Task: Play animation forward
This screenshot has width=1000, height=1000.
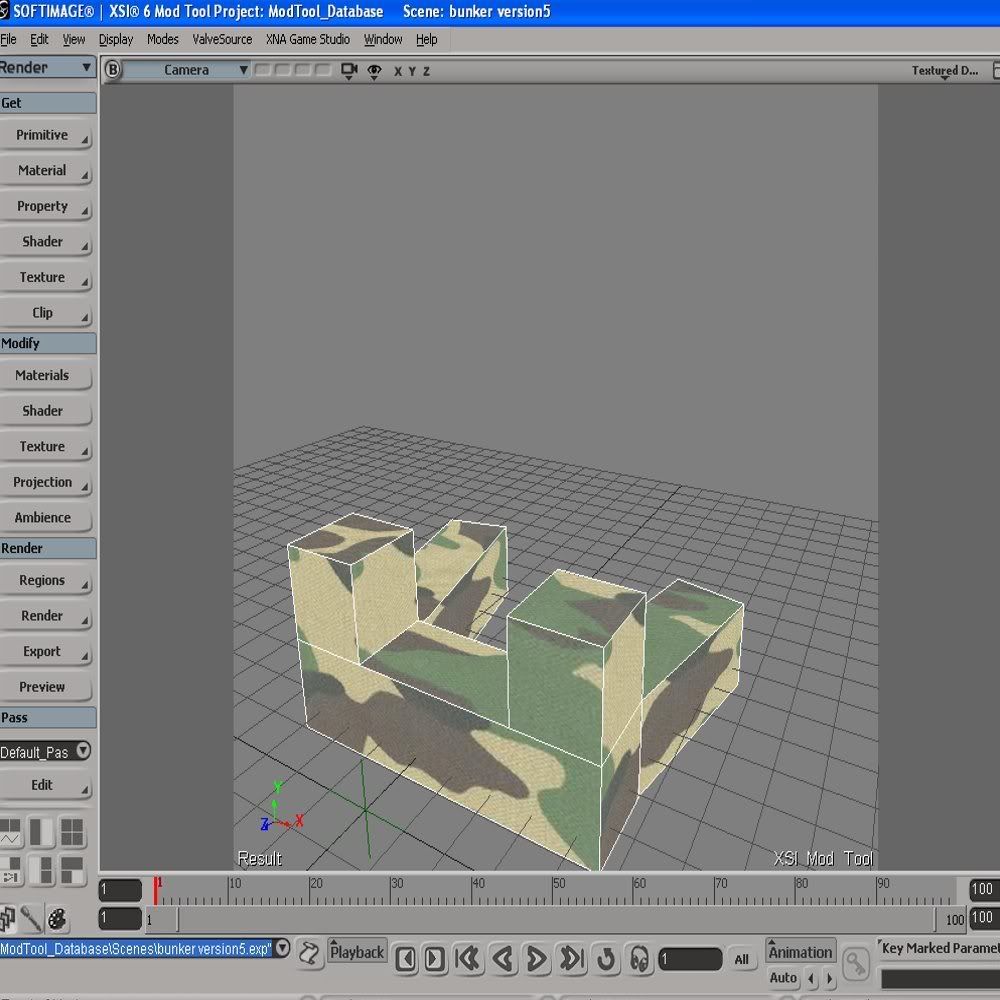Action: tap(536, 959)
